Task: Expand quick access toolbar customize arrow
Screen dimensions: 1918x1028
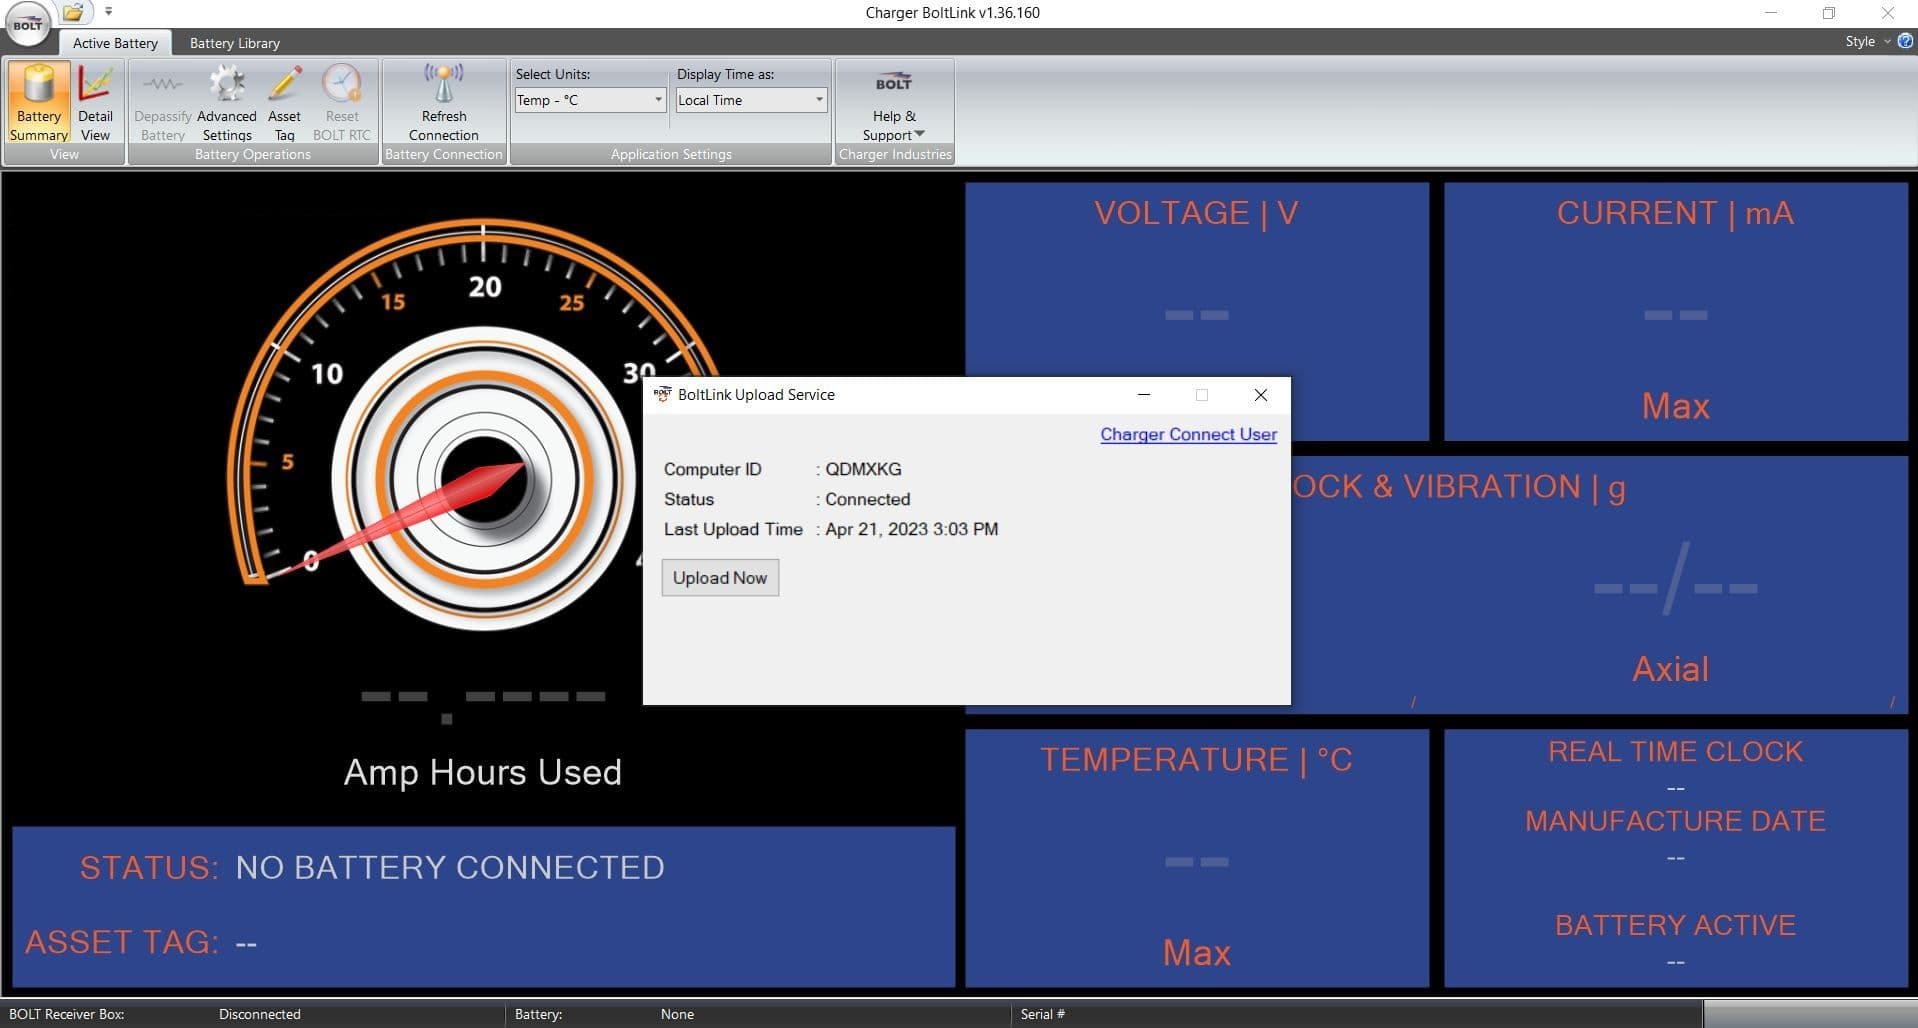Action: click(108, 13)
